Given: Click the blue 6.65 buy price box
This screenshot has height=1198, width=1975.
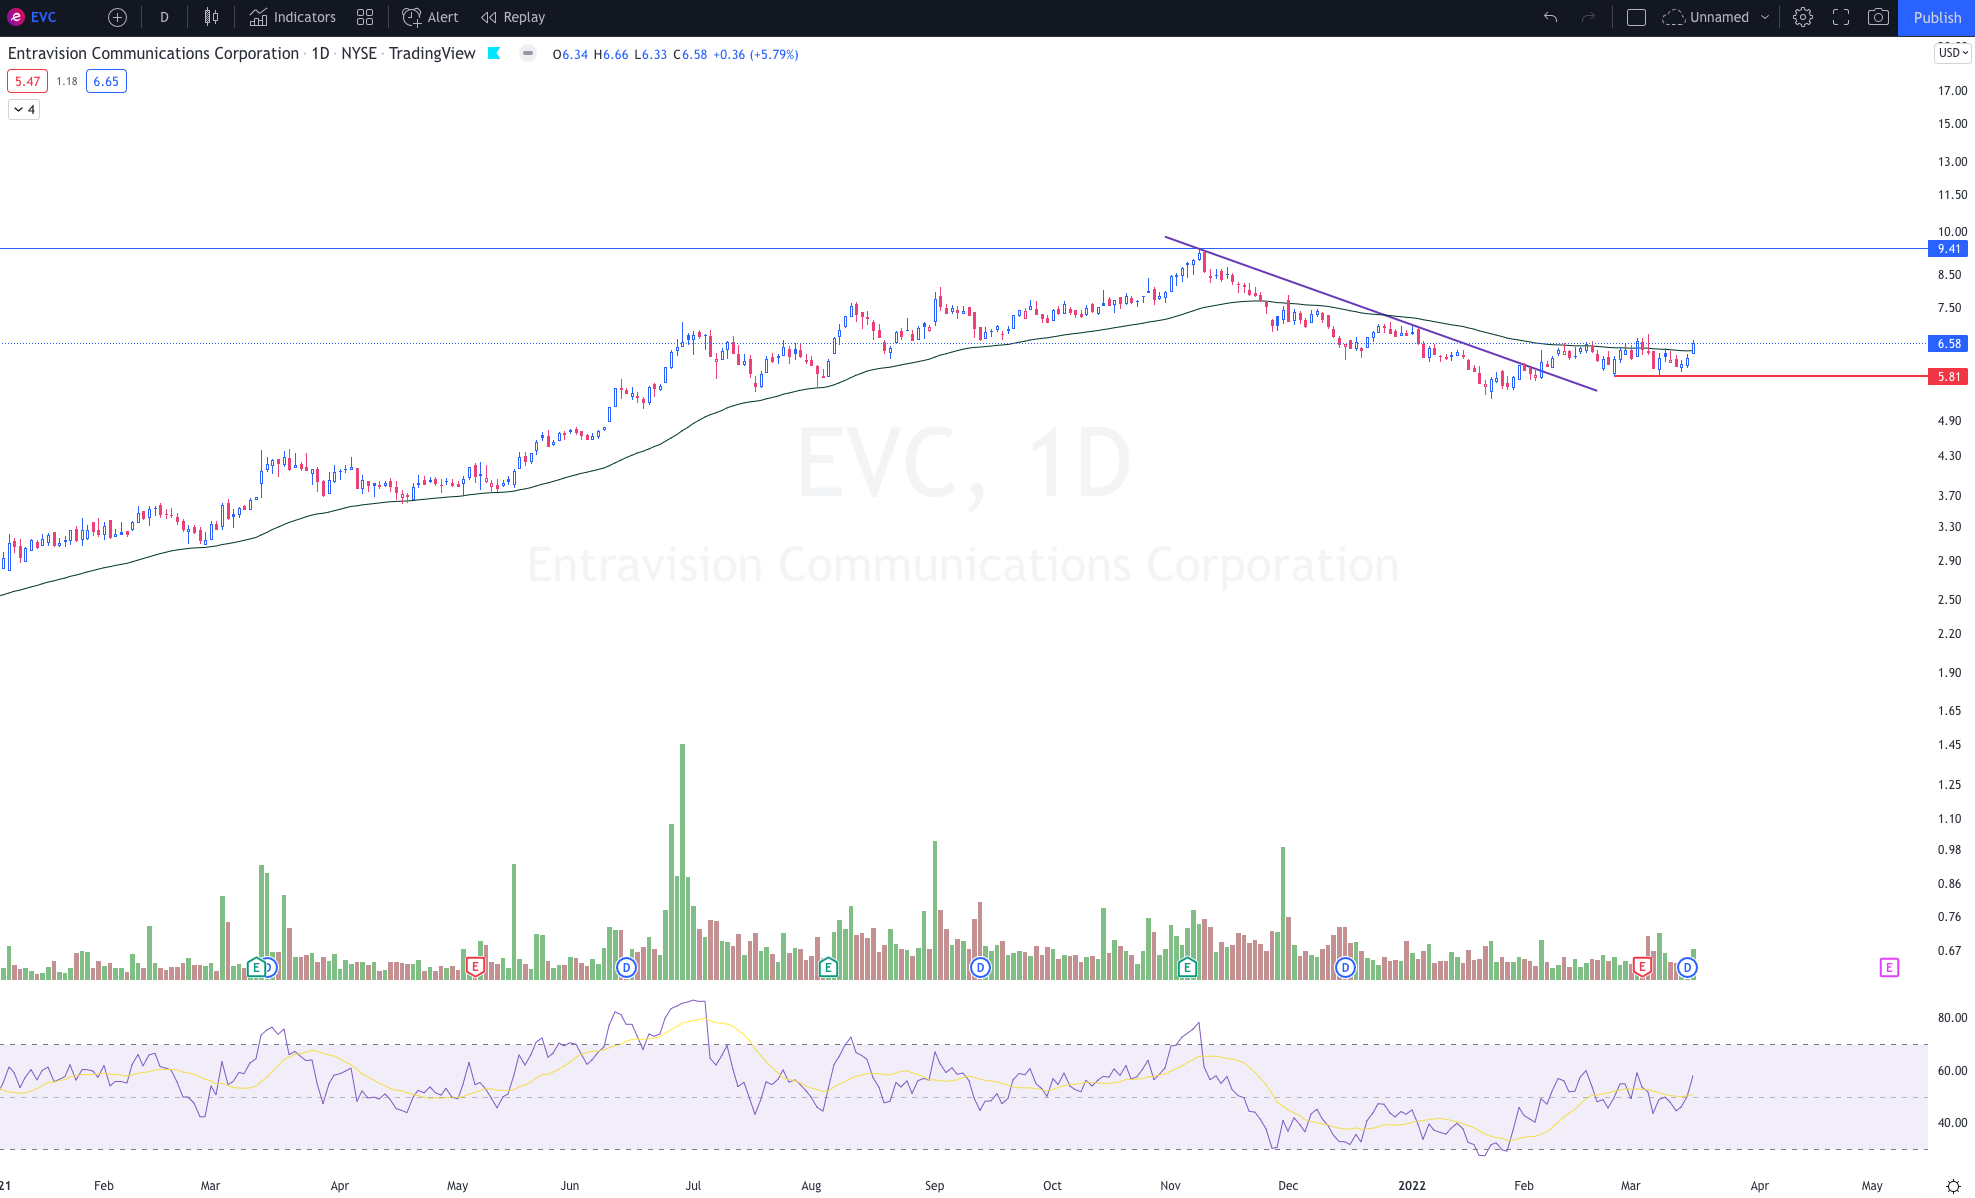Looking at the screenshot, I should 106,82.
